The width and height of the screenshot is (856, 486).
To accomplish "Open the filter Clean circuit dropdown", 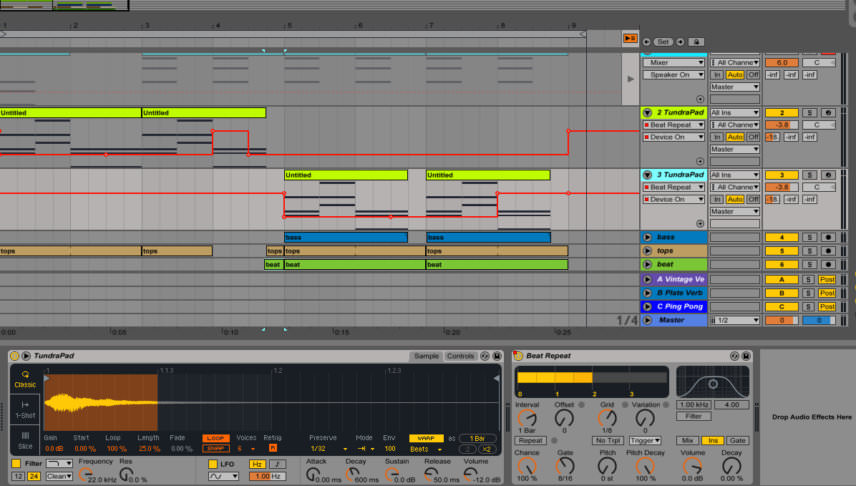I will click(59, 476).
